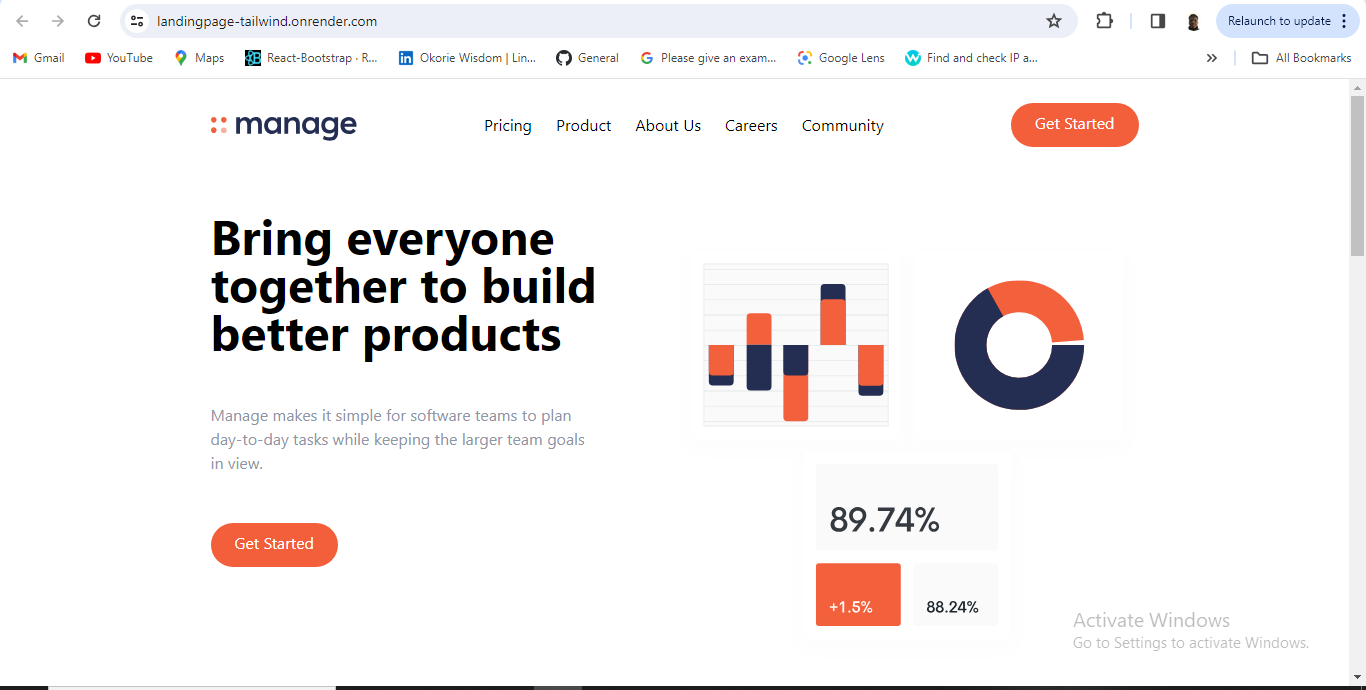Screen dimensions: 1366x690
Task: Select the Community nav link
Action: 843,126
